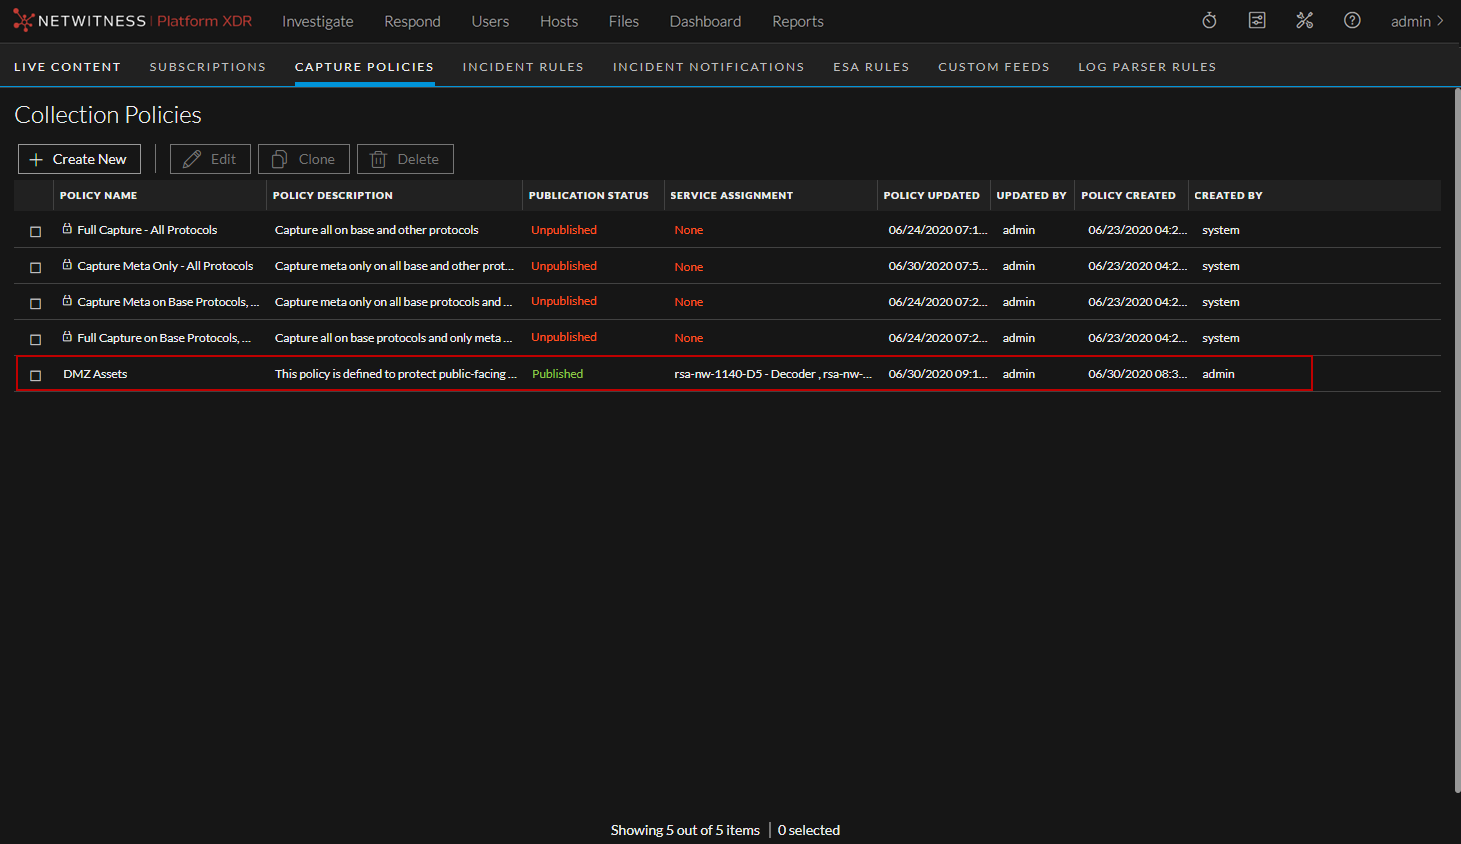Viewport: 1461px width, 844px height.
Task: Sort by Publication Status column header
Action: click(x=588, y=196)
